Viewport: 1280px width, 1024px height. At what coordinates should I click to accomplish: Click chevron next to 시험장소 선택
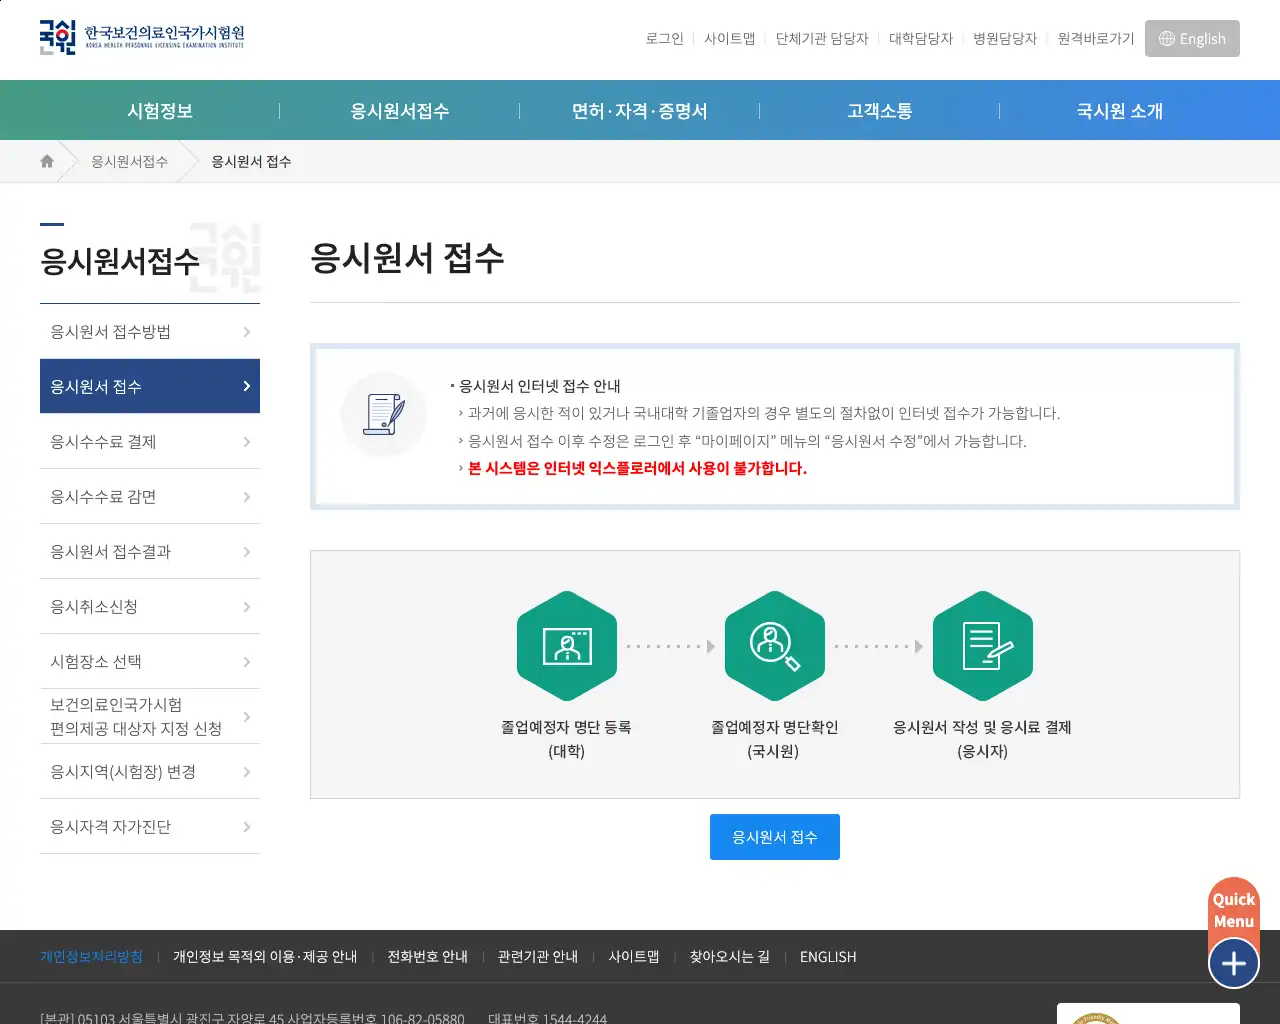point(247,662)
